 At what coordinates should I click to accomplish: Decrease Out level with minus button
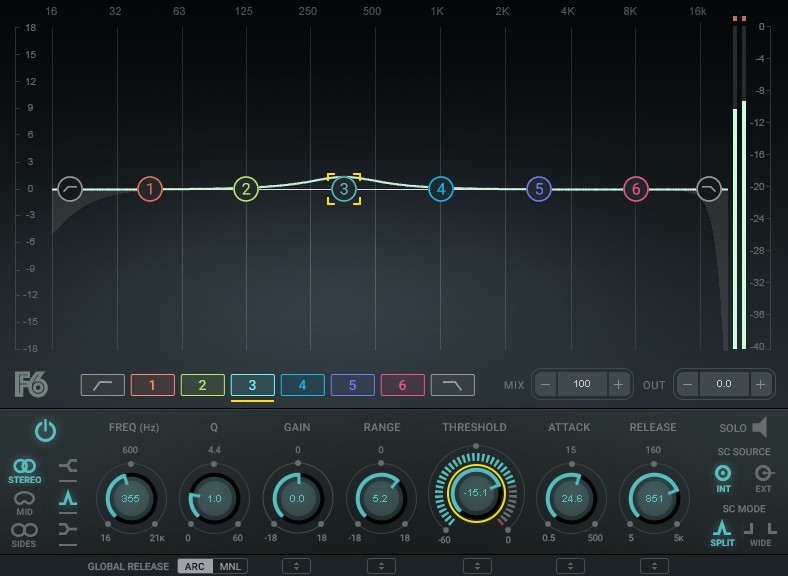pyautogui.click(x=688, y=384)
